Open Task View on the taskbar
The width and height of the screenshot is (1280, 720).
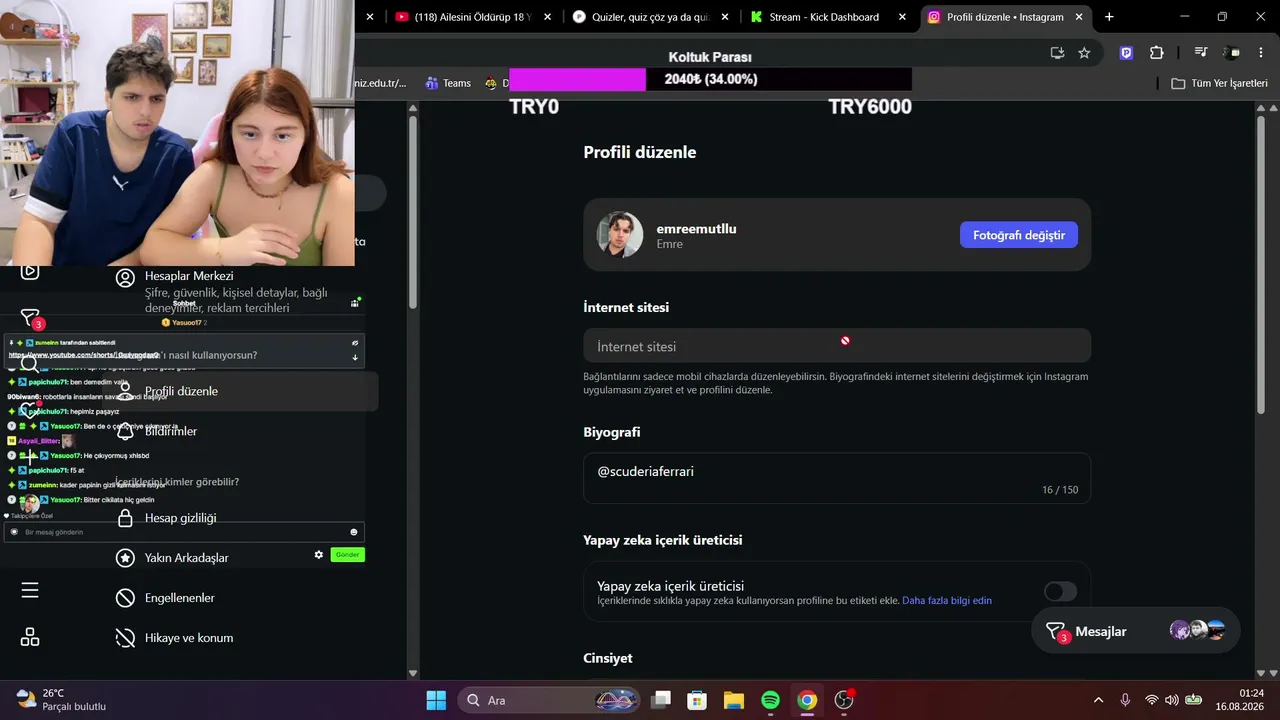(660, 700)
